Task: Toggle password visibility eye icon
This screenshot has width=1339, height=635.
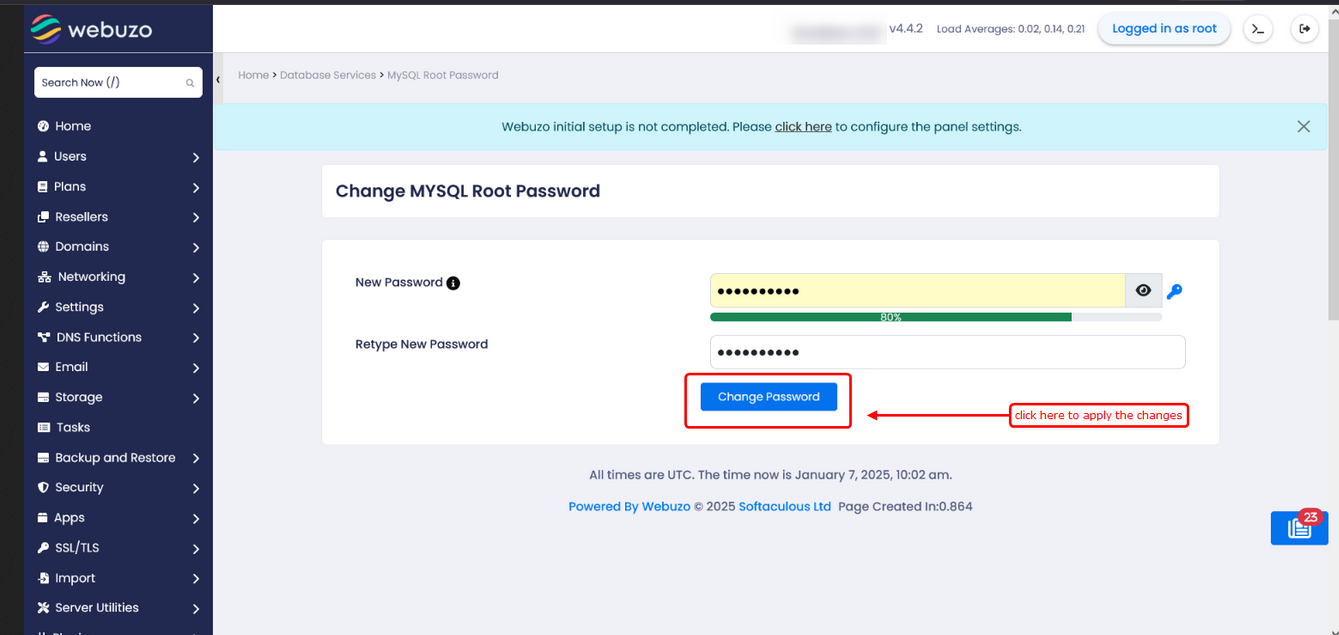Action: (1143, 291)
